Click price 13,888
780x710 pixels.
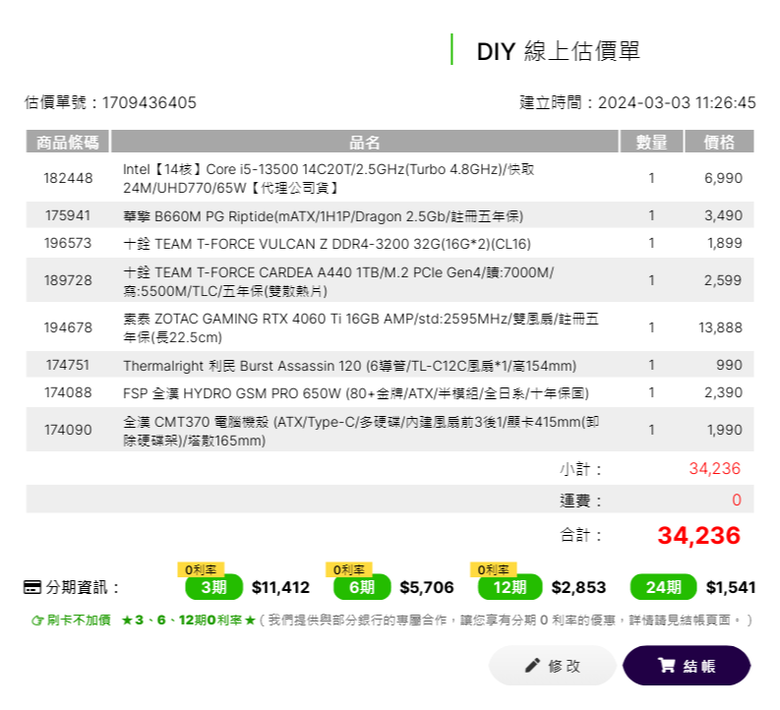pos(720,327)
